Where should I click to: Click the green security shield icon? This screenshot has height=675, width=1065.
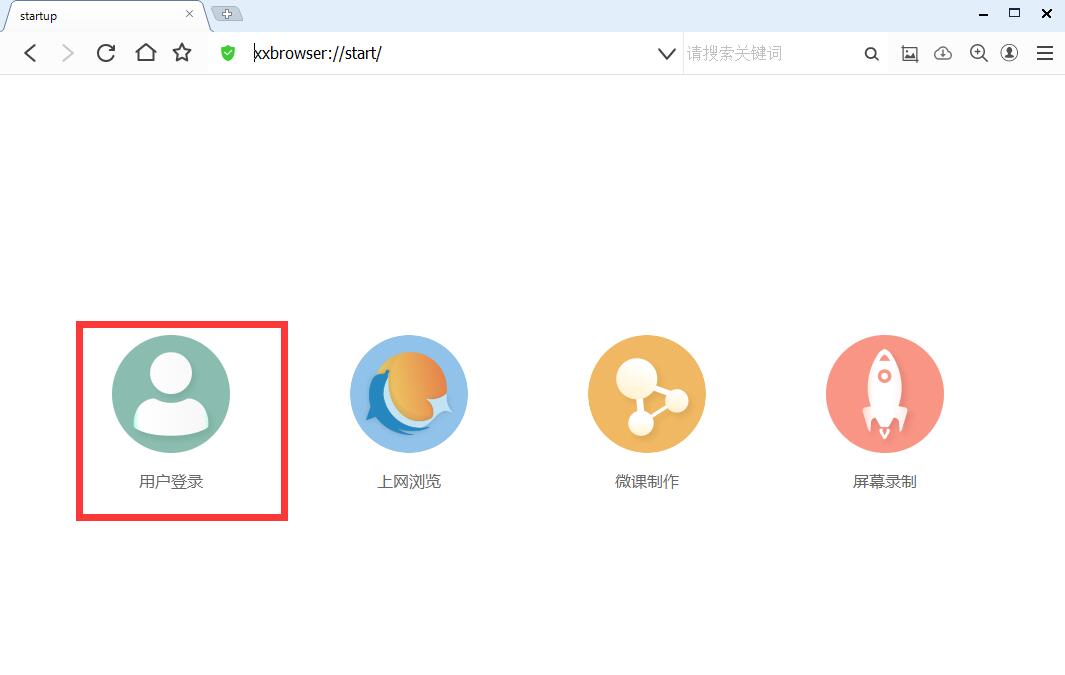click(x=228, y=53)
